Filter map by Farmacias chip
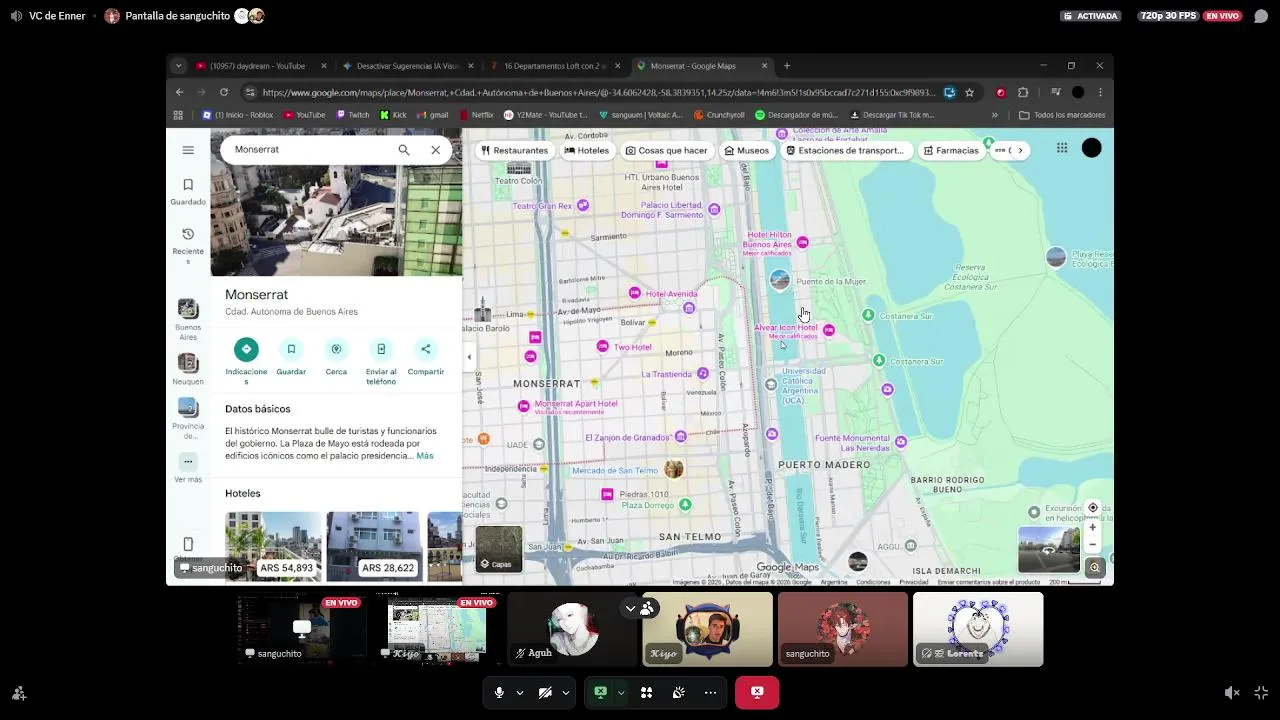 (x=951, y=151)
